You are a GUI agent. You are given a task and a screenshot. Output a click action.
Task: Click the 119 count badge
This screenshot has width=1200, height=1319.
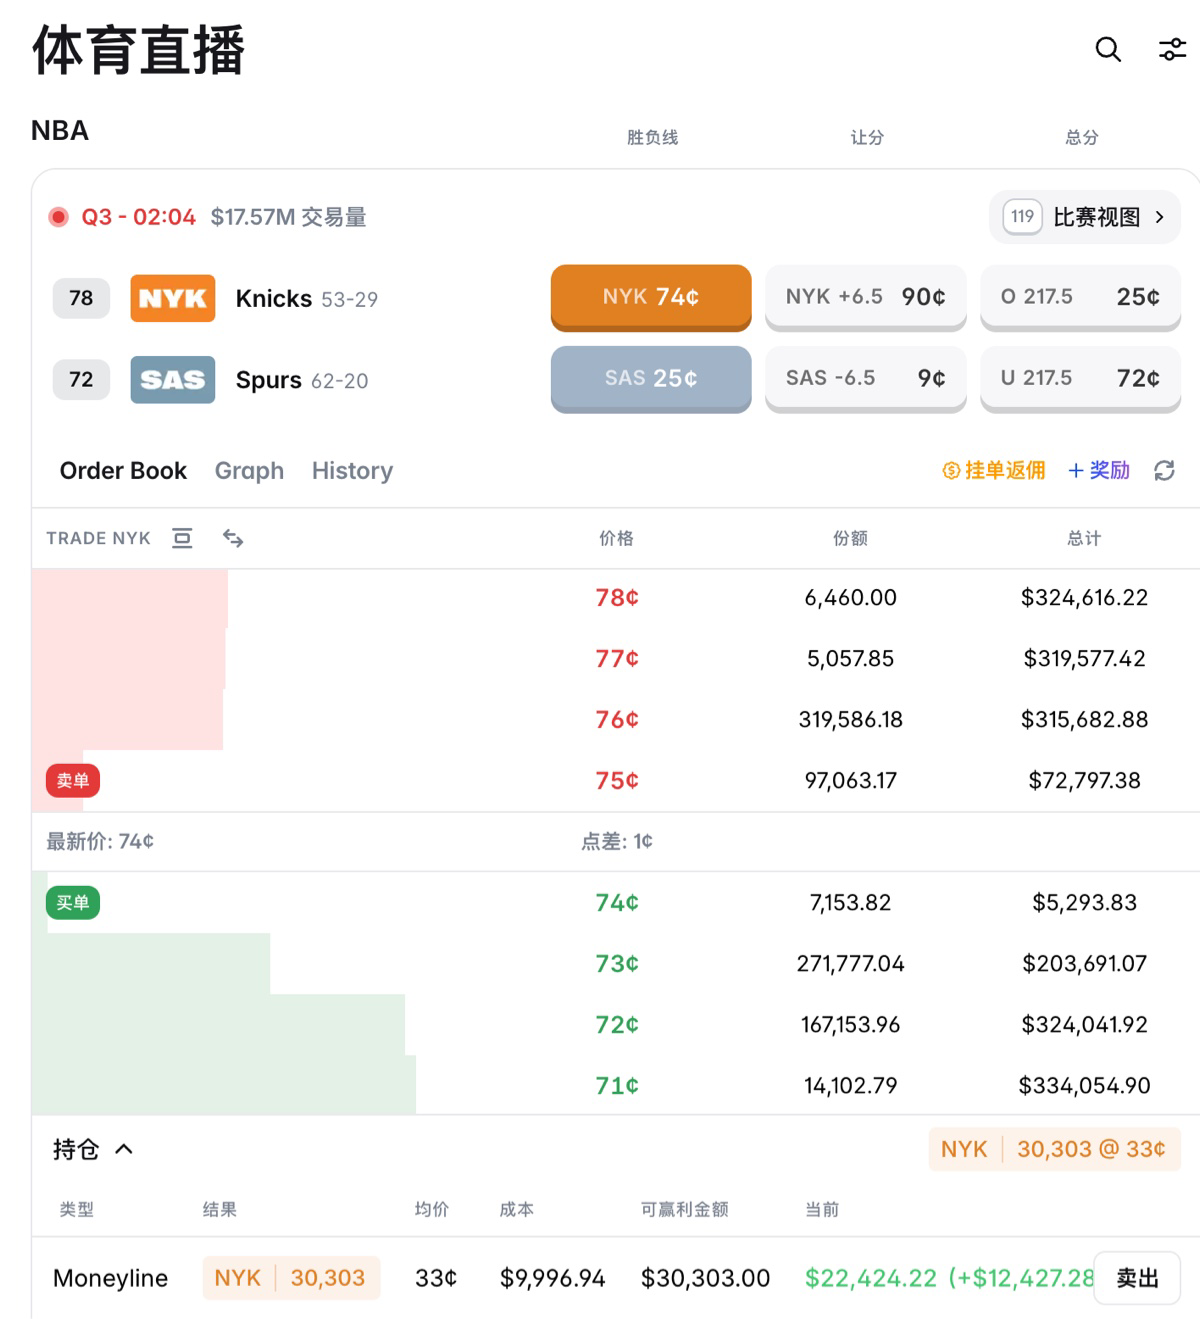point(1022,217)
